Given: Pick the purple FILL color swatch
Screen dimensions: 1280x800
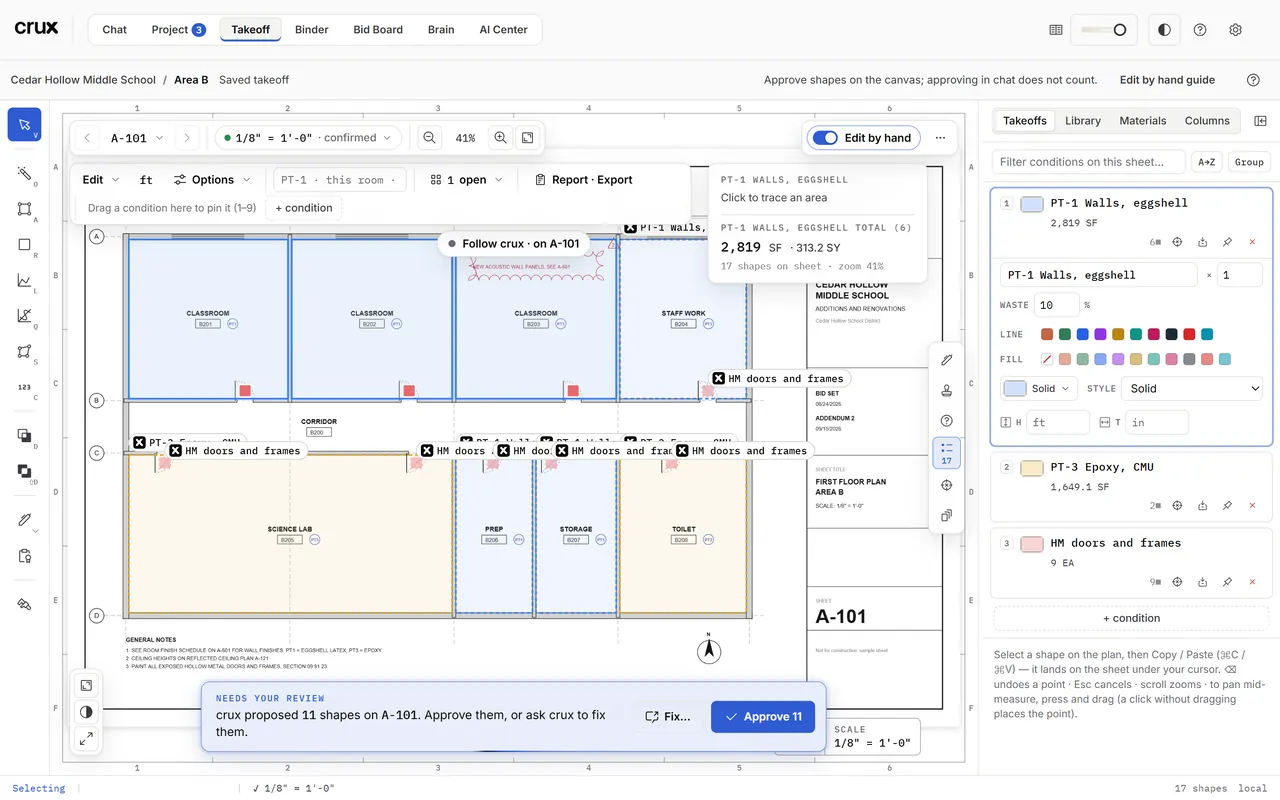Looking at the screenshot, I should click(x=1119, y=359).
